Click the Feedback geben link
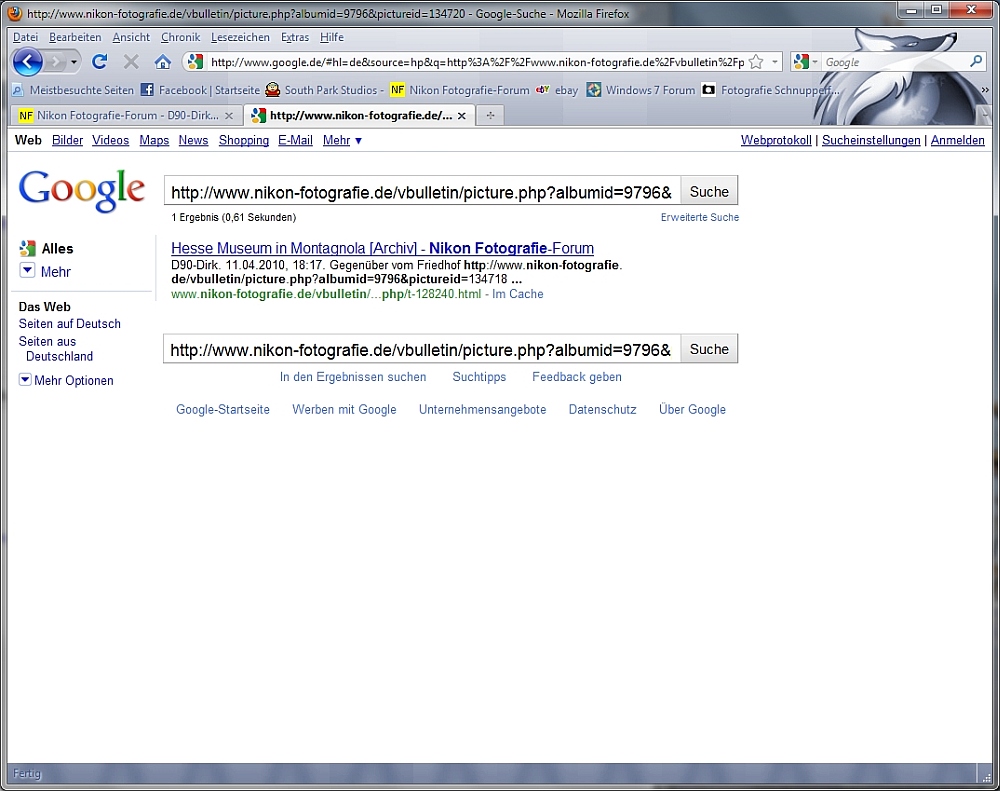This screenshot has height=791, width=1000. pos(577,377)
